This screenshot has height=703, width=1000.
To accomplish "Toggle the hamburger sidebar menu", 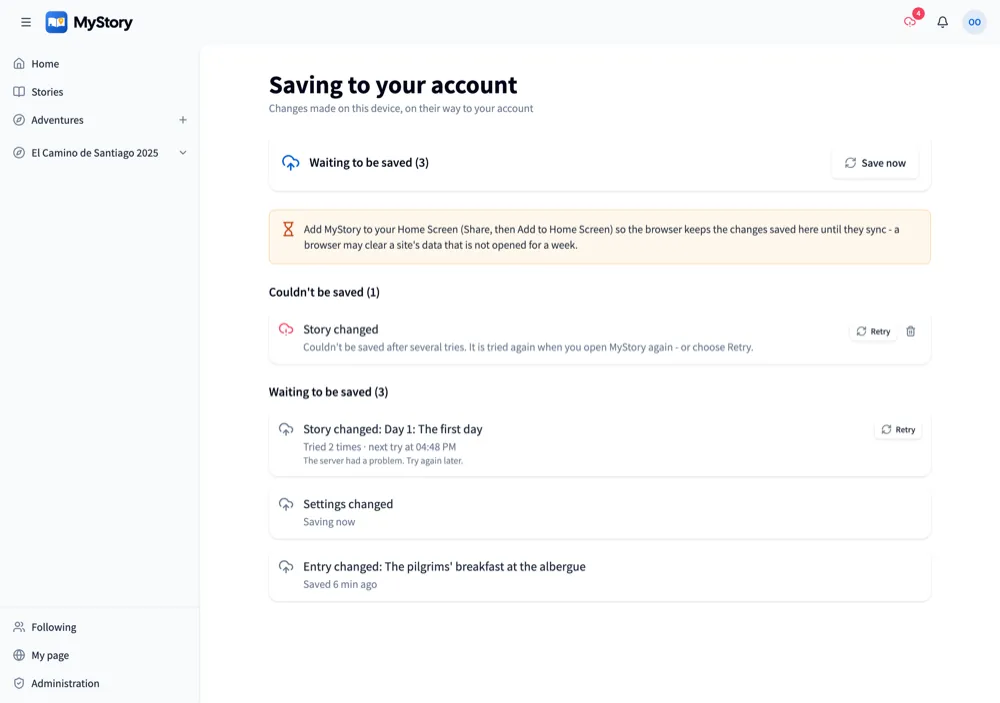I will (x=26, y=22).
